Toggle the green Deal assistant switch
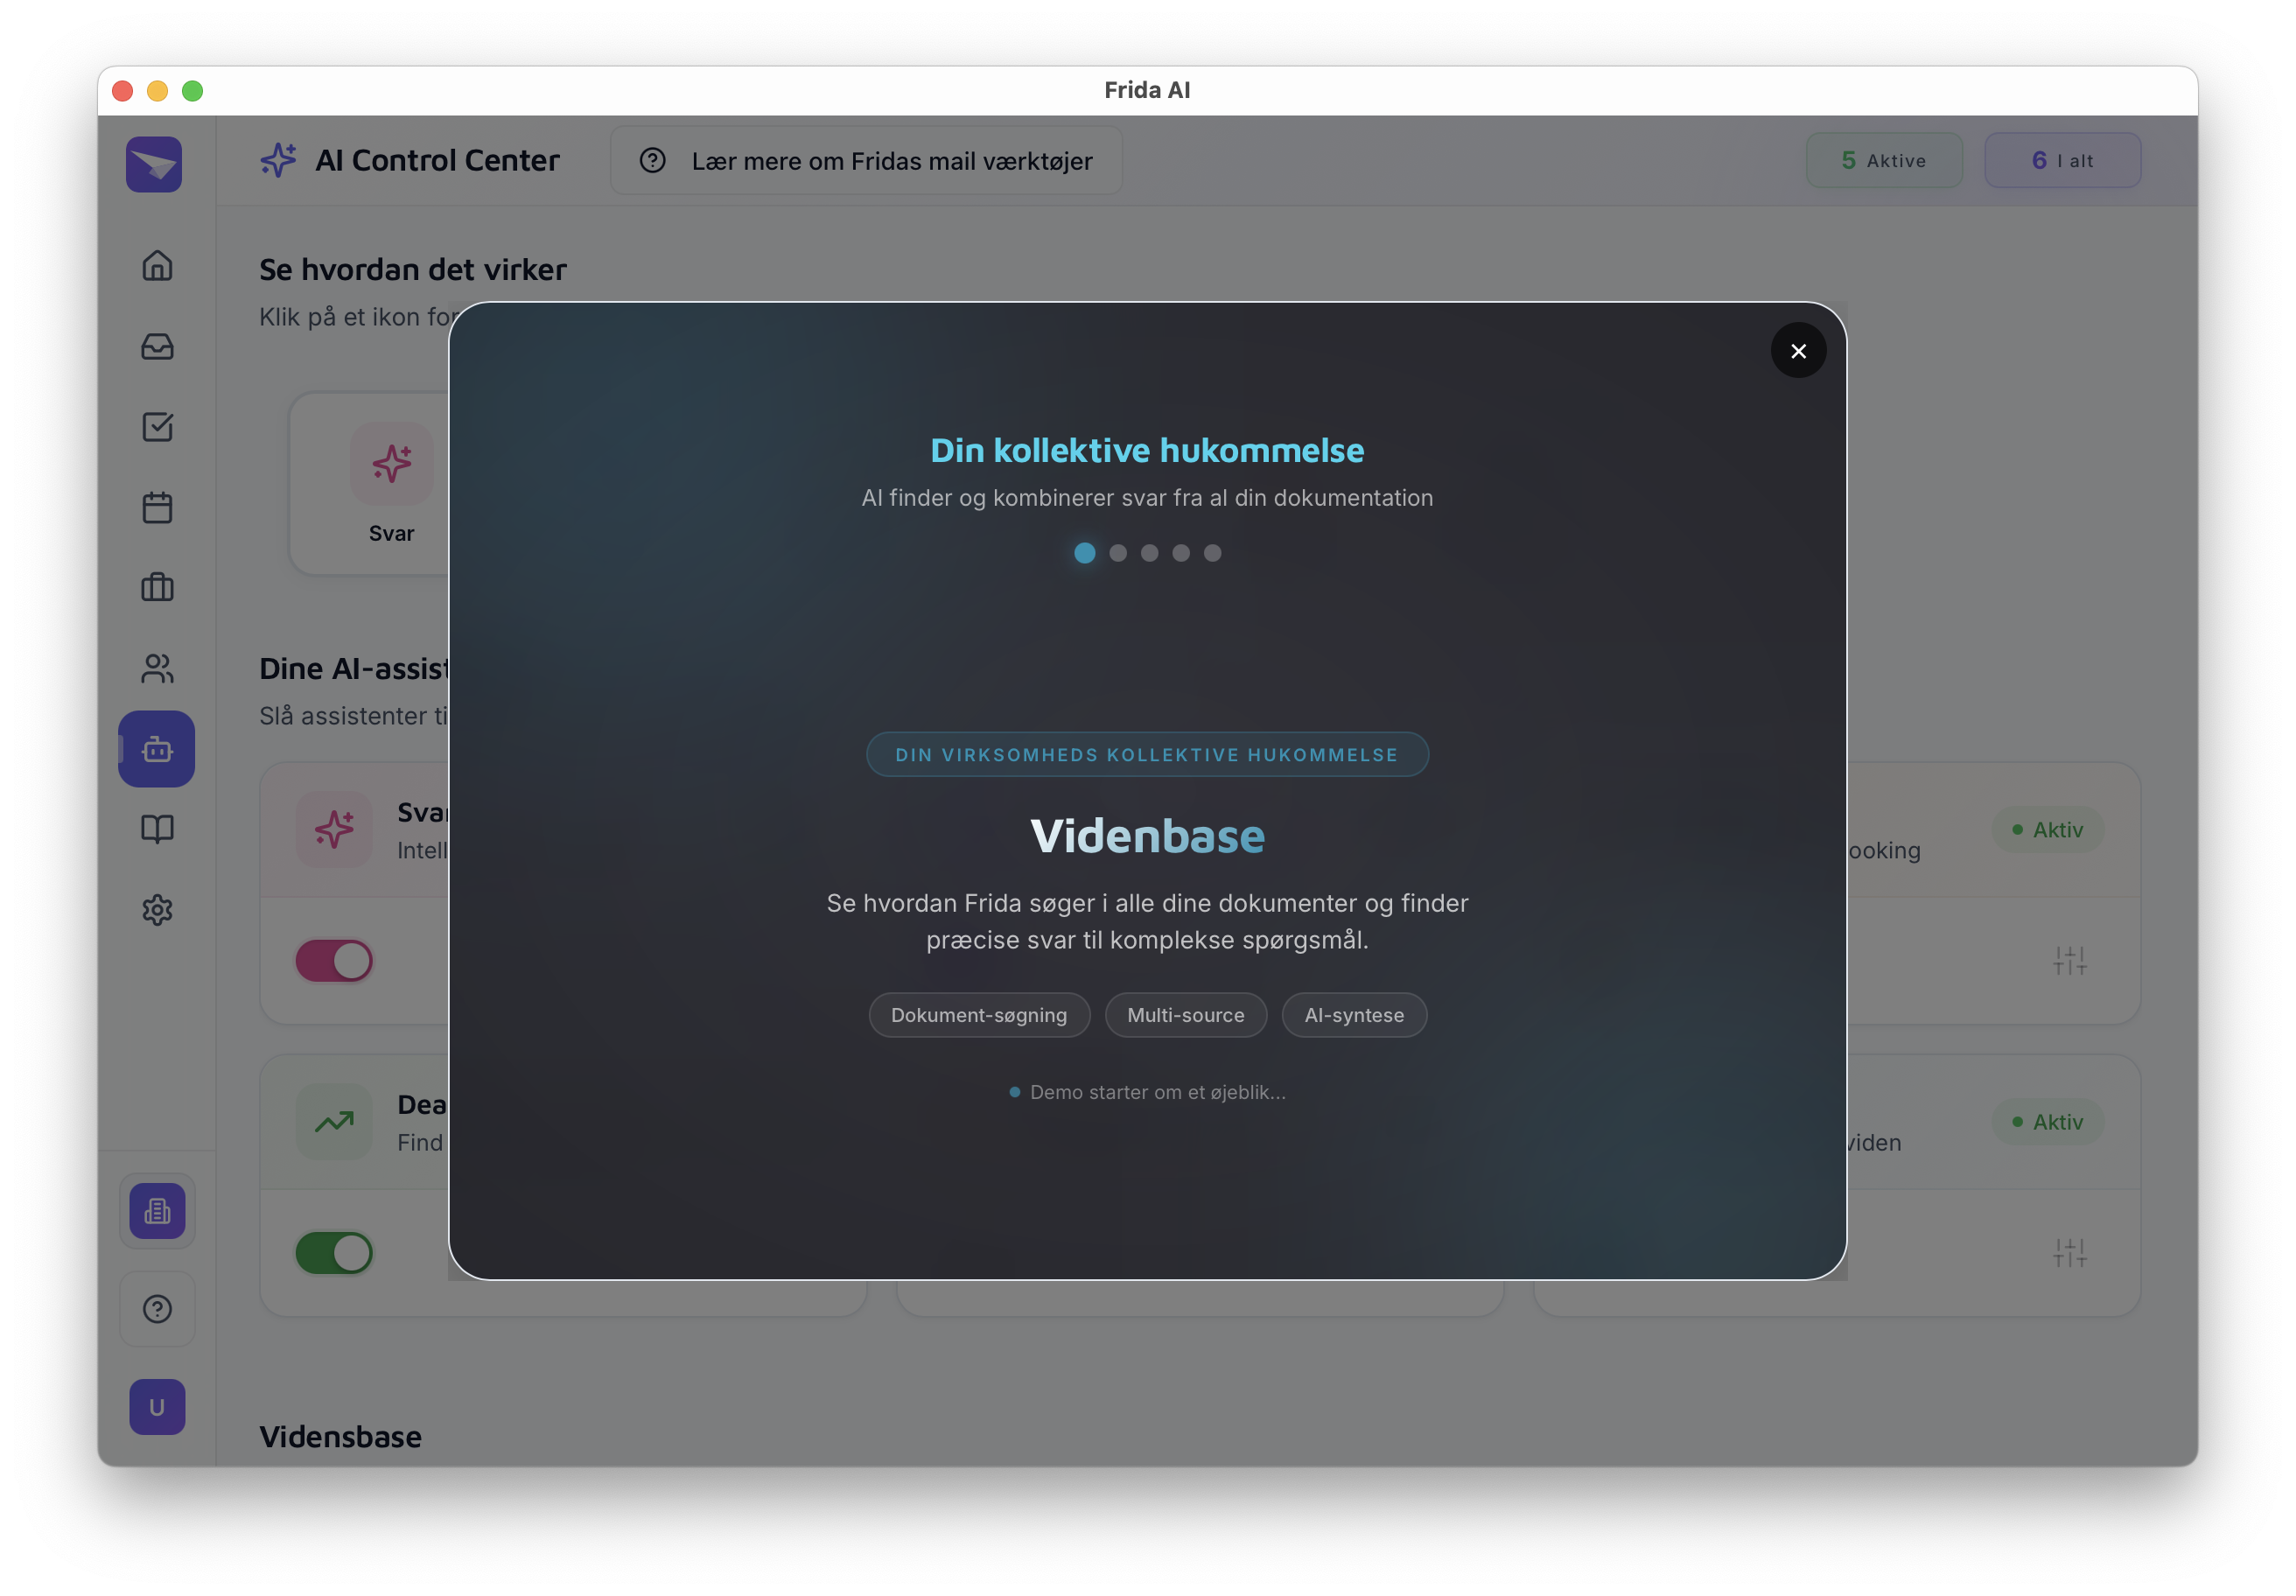Image resolution: width=2296 pixels, height=1596 pixels. 334,1253
